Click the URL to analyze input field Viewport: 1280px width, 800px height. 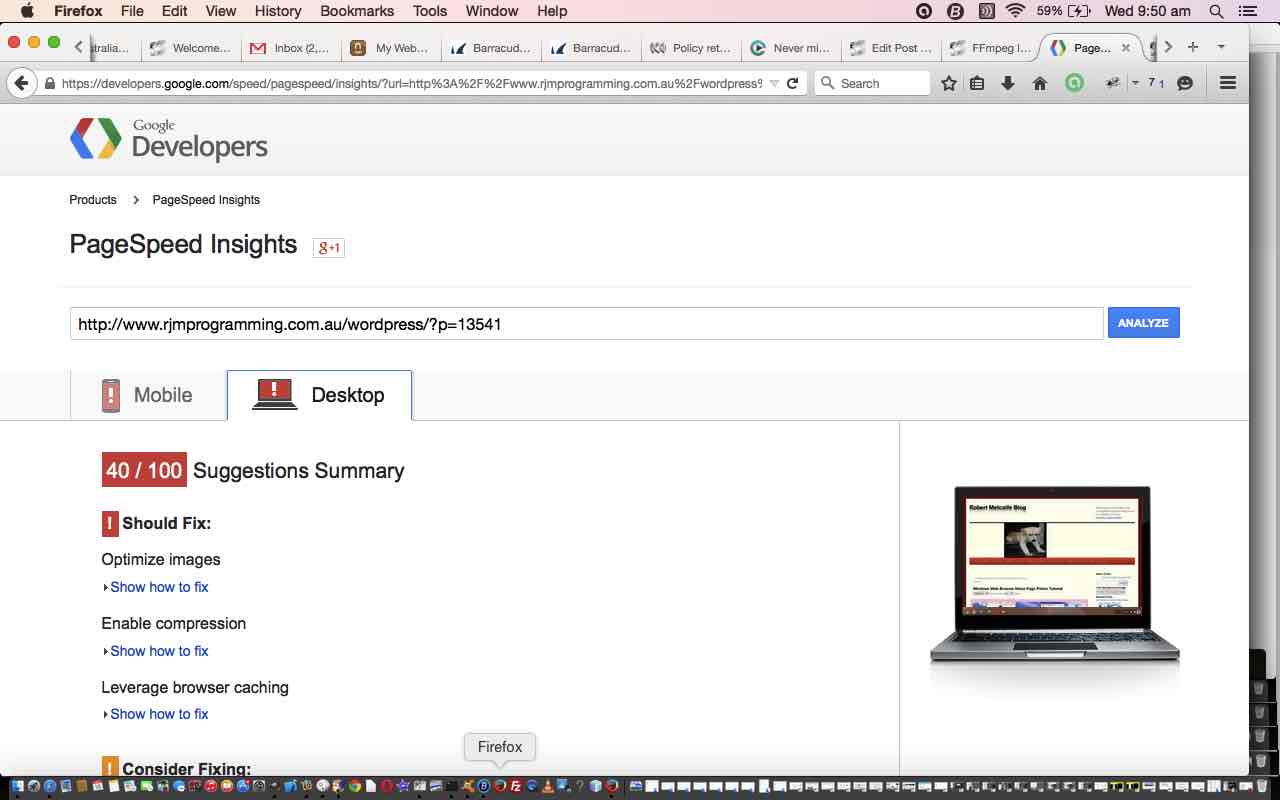tap(586, 324)
